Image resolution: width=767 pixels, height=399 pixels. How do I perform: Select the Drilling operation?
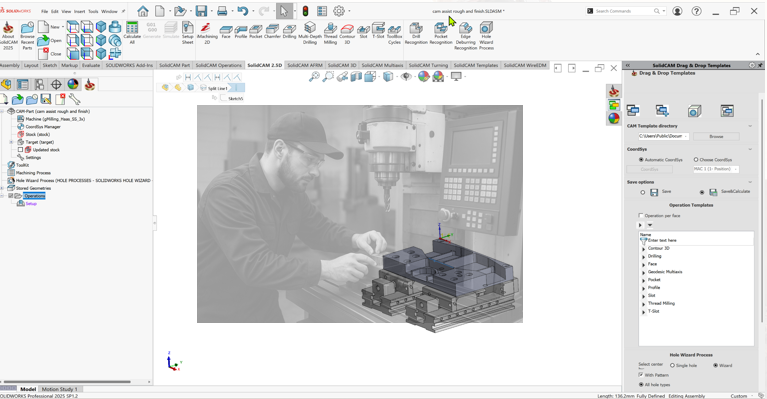pyautogui.click(x=290, y=32)
